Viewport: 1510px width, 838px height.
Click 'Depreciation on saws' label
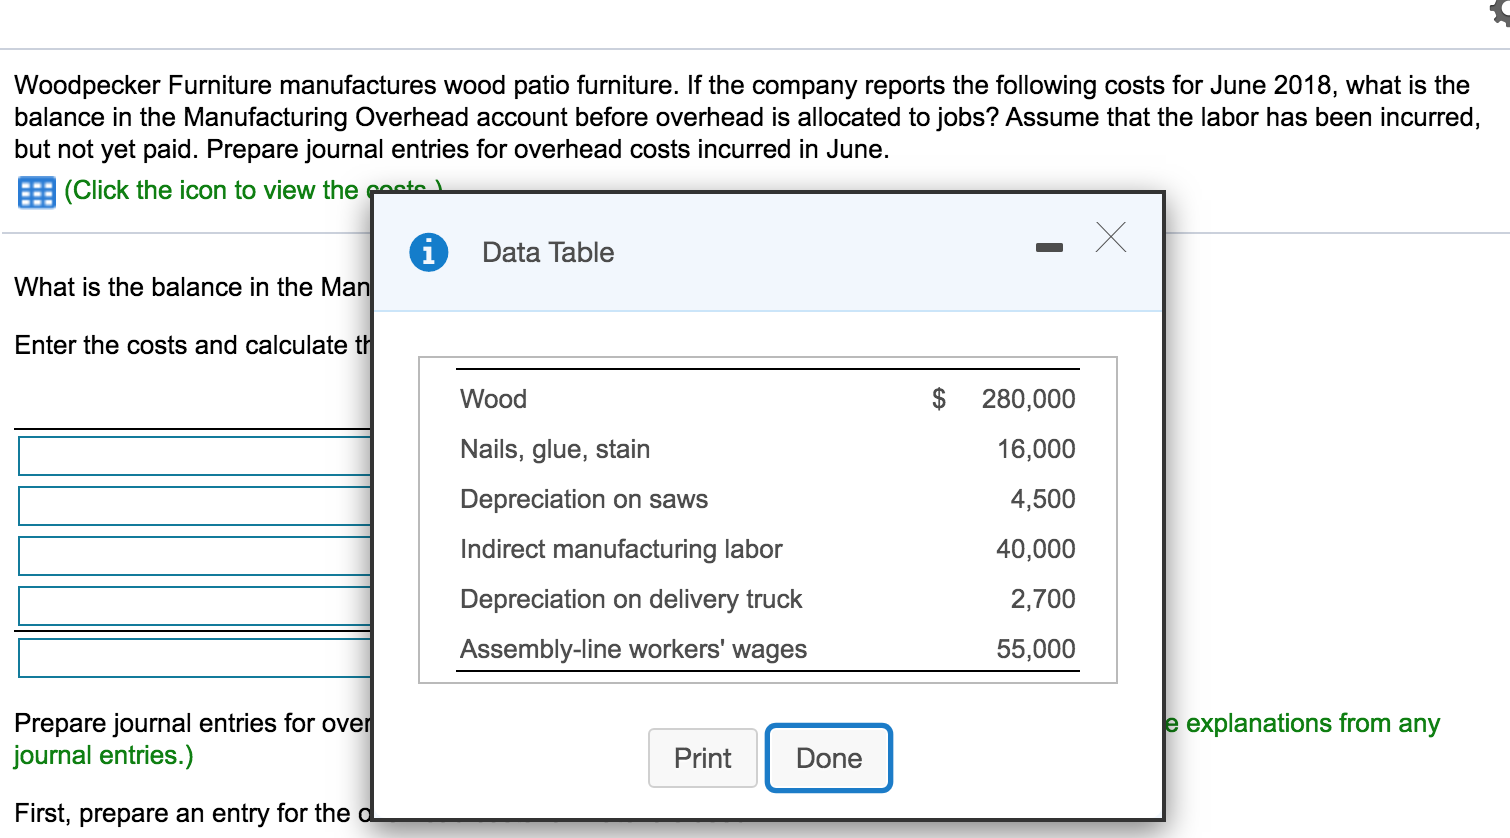584,499
